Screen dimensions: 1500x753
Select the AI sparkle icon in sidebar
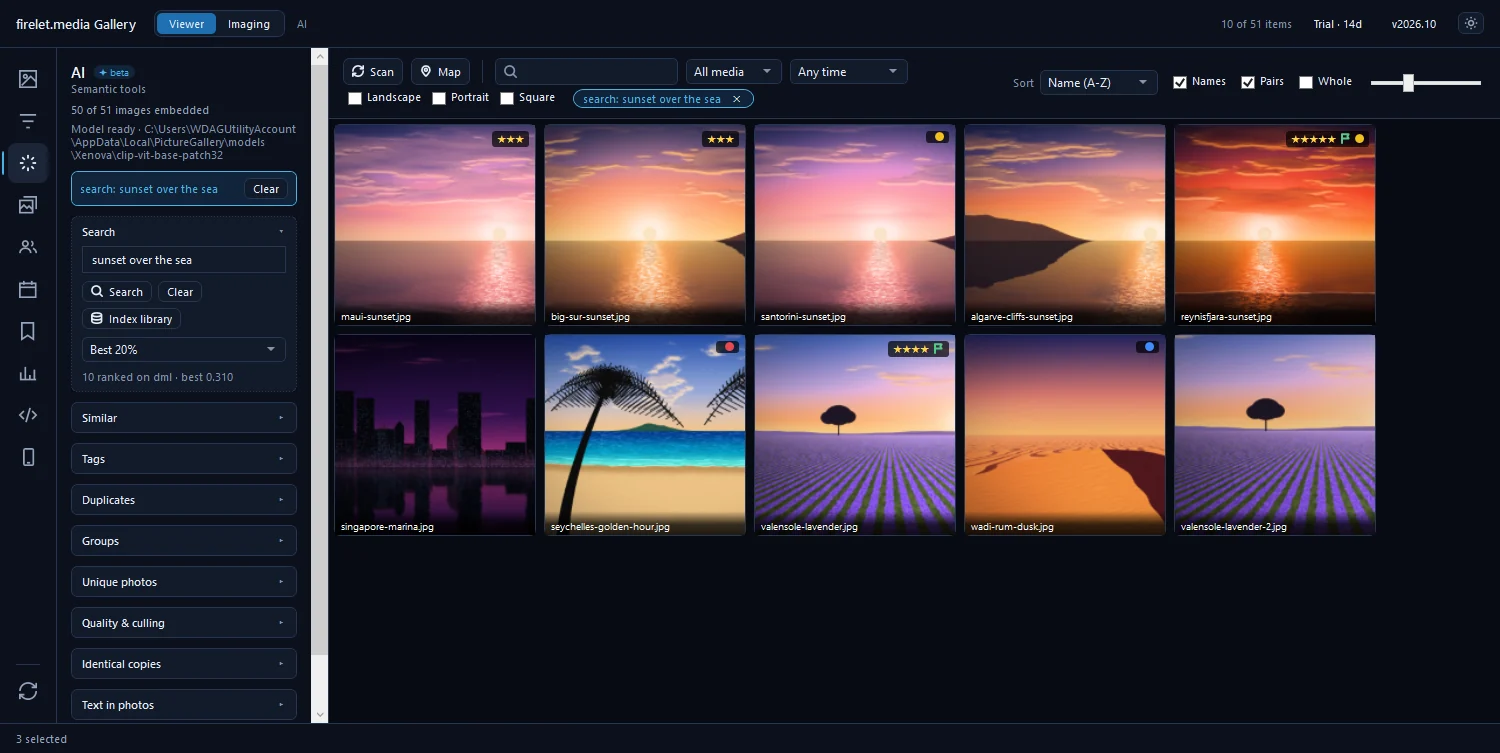28,163
